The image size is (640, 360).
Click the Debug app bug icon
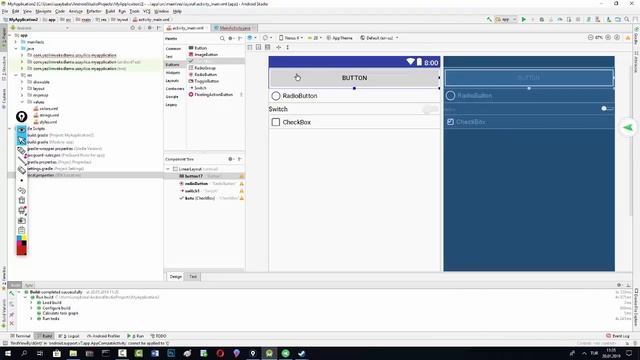[542, 19]
